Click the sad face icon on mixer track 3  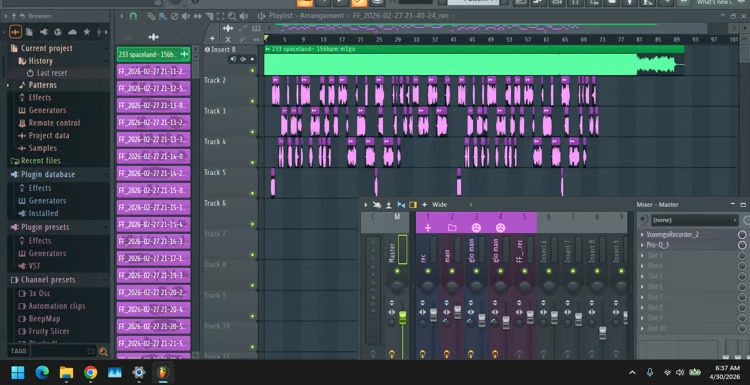(x=476, y=228)
